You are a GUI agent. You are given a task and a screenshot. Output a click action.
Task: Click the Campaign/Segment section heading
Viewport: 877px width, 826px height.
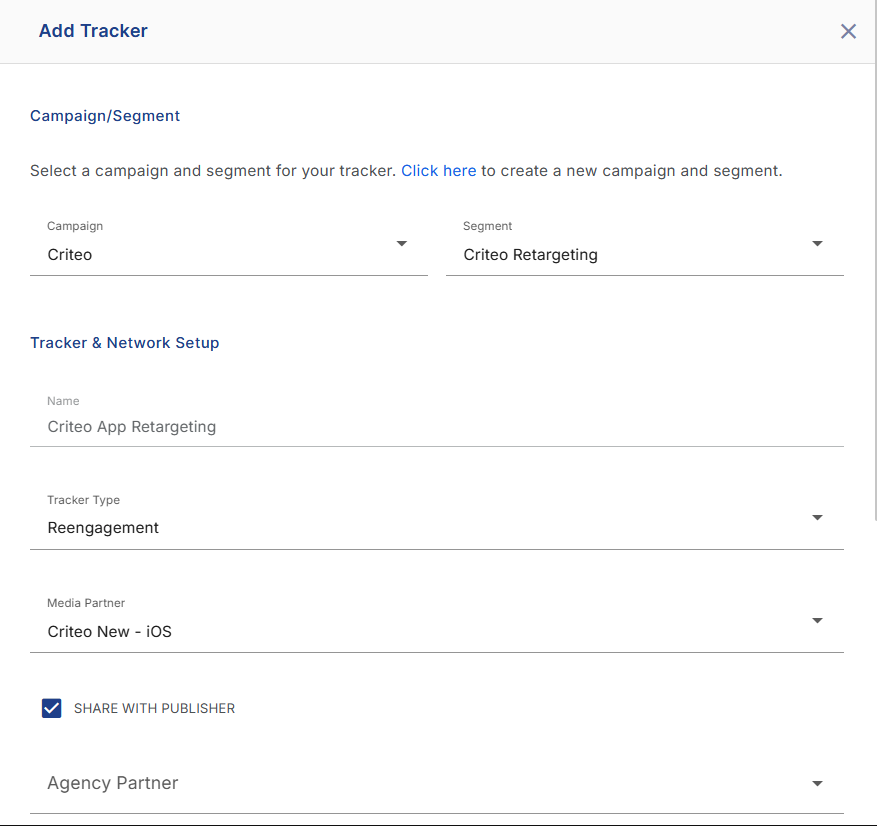point(105,116)
